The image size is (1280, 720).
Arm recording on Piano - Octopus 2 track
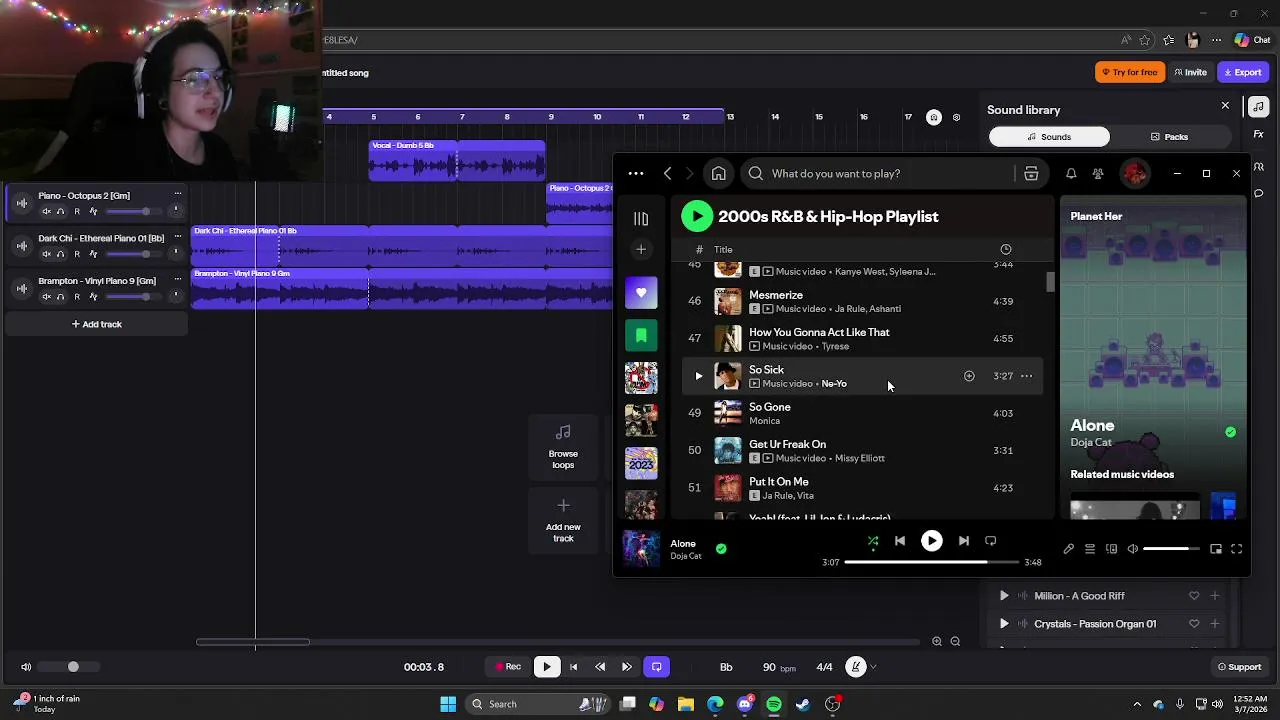[77, 211]
